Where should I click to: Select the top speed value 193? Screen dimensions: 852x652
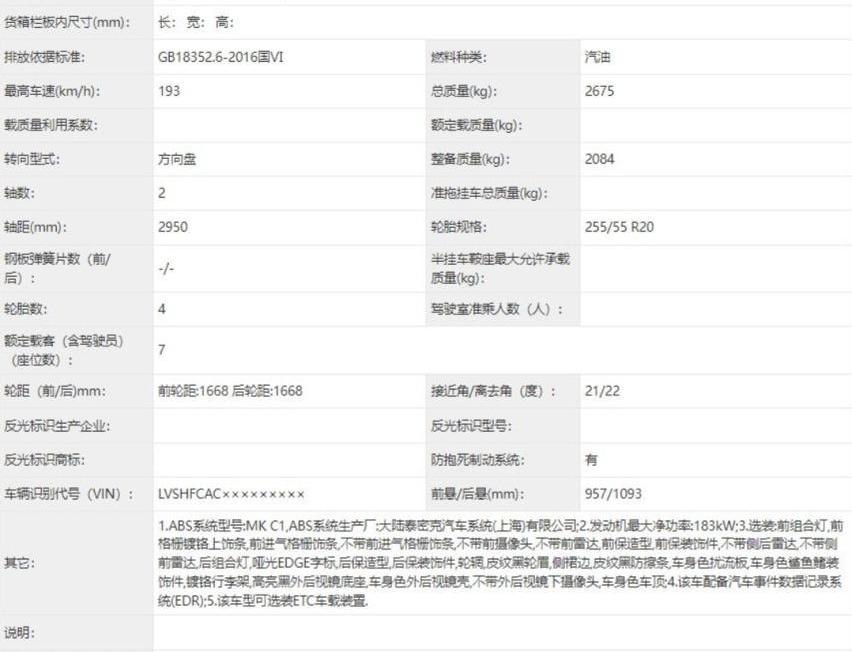[x=169, y=91]
